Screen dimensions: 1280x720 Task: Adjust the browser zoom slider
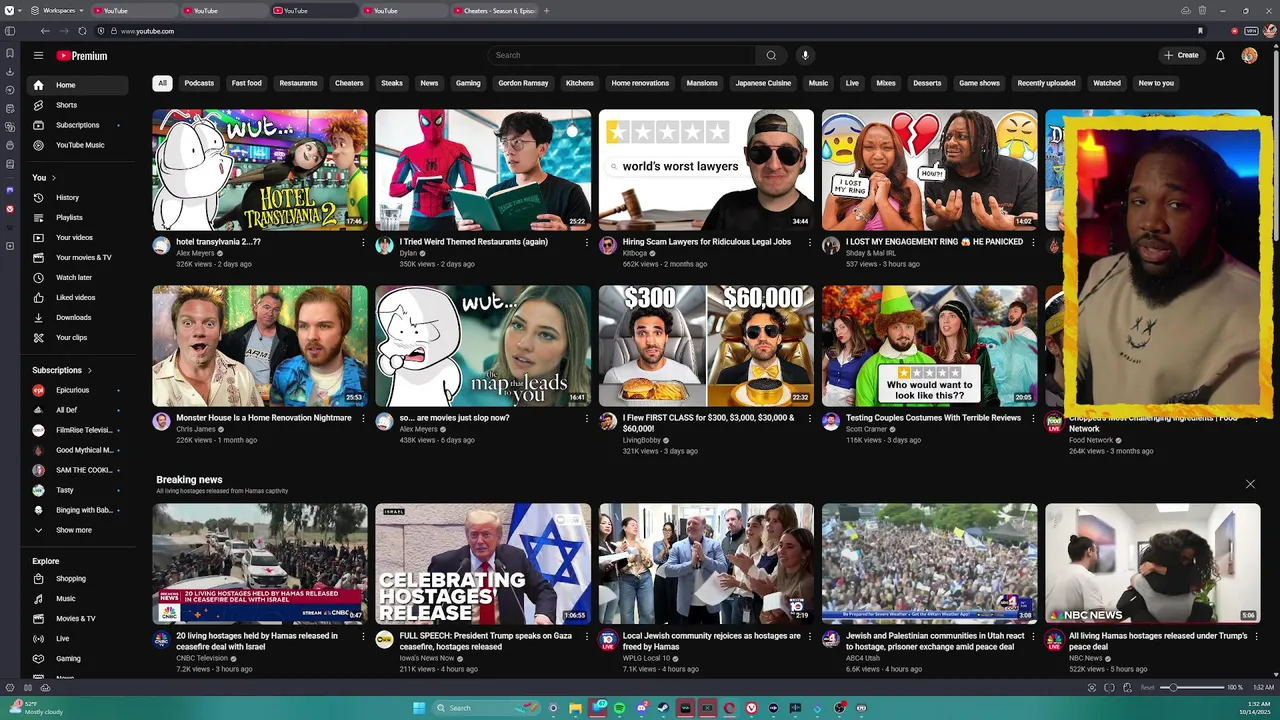tap(1192, 687)
